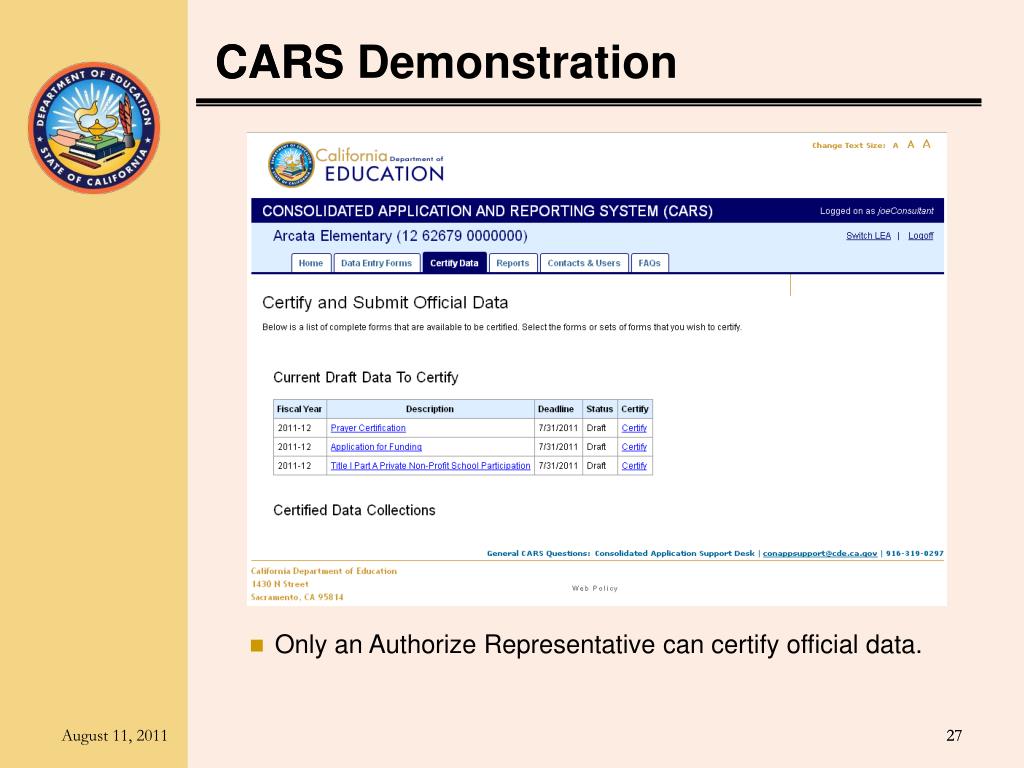Click the Certify and Submit Official Data heading
Screen dimensions: 1024x768
click(385, 302)
